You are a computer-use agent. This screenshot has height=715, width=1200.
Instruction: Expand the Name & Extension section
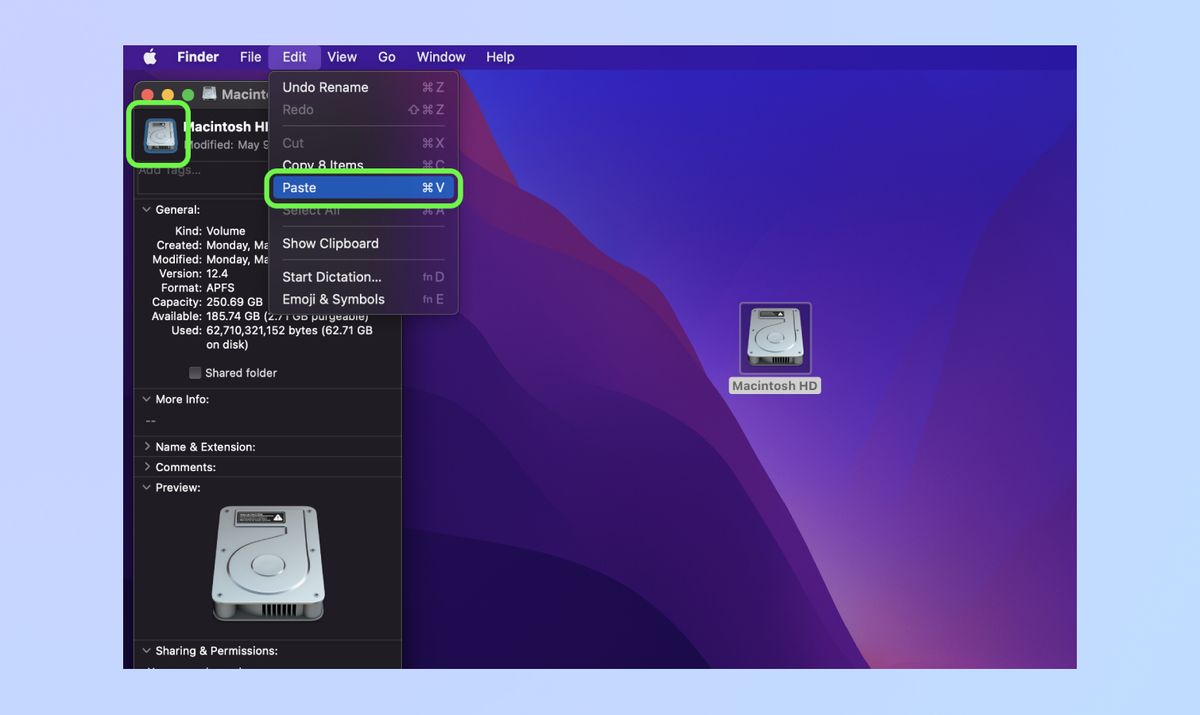pyautogui.click(x=146, y=446)
